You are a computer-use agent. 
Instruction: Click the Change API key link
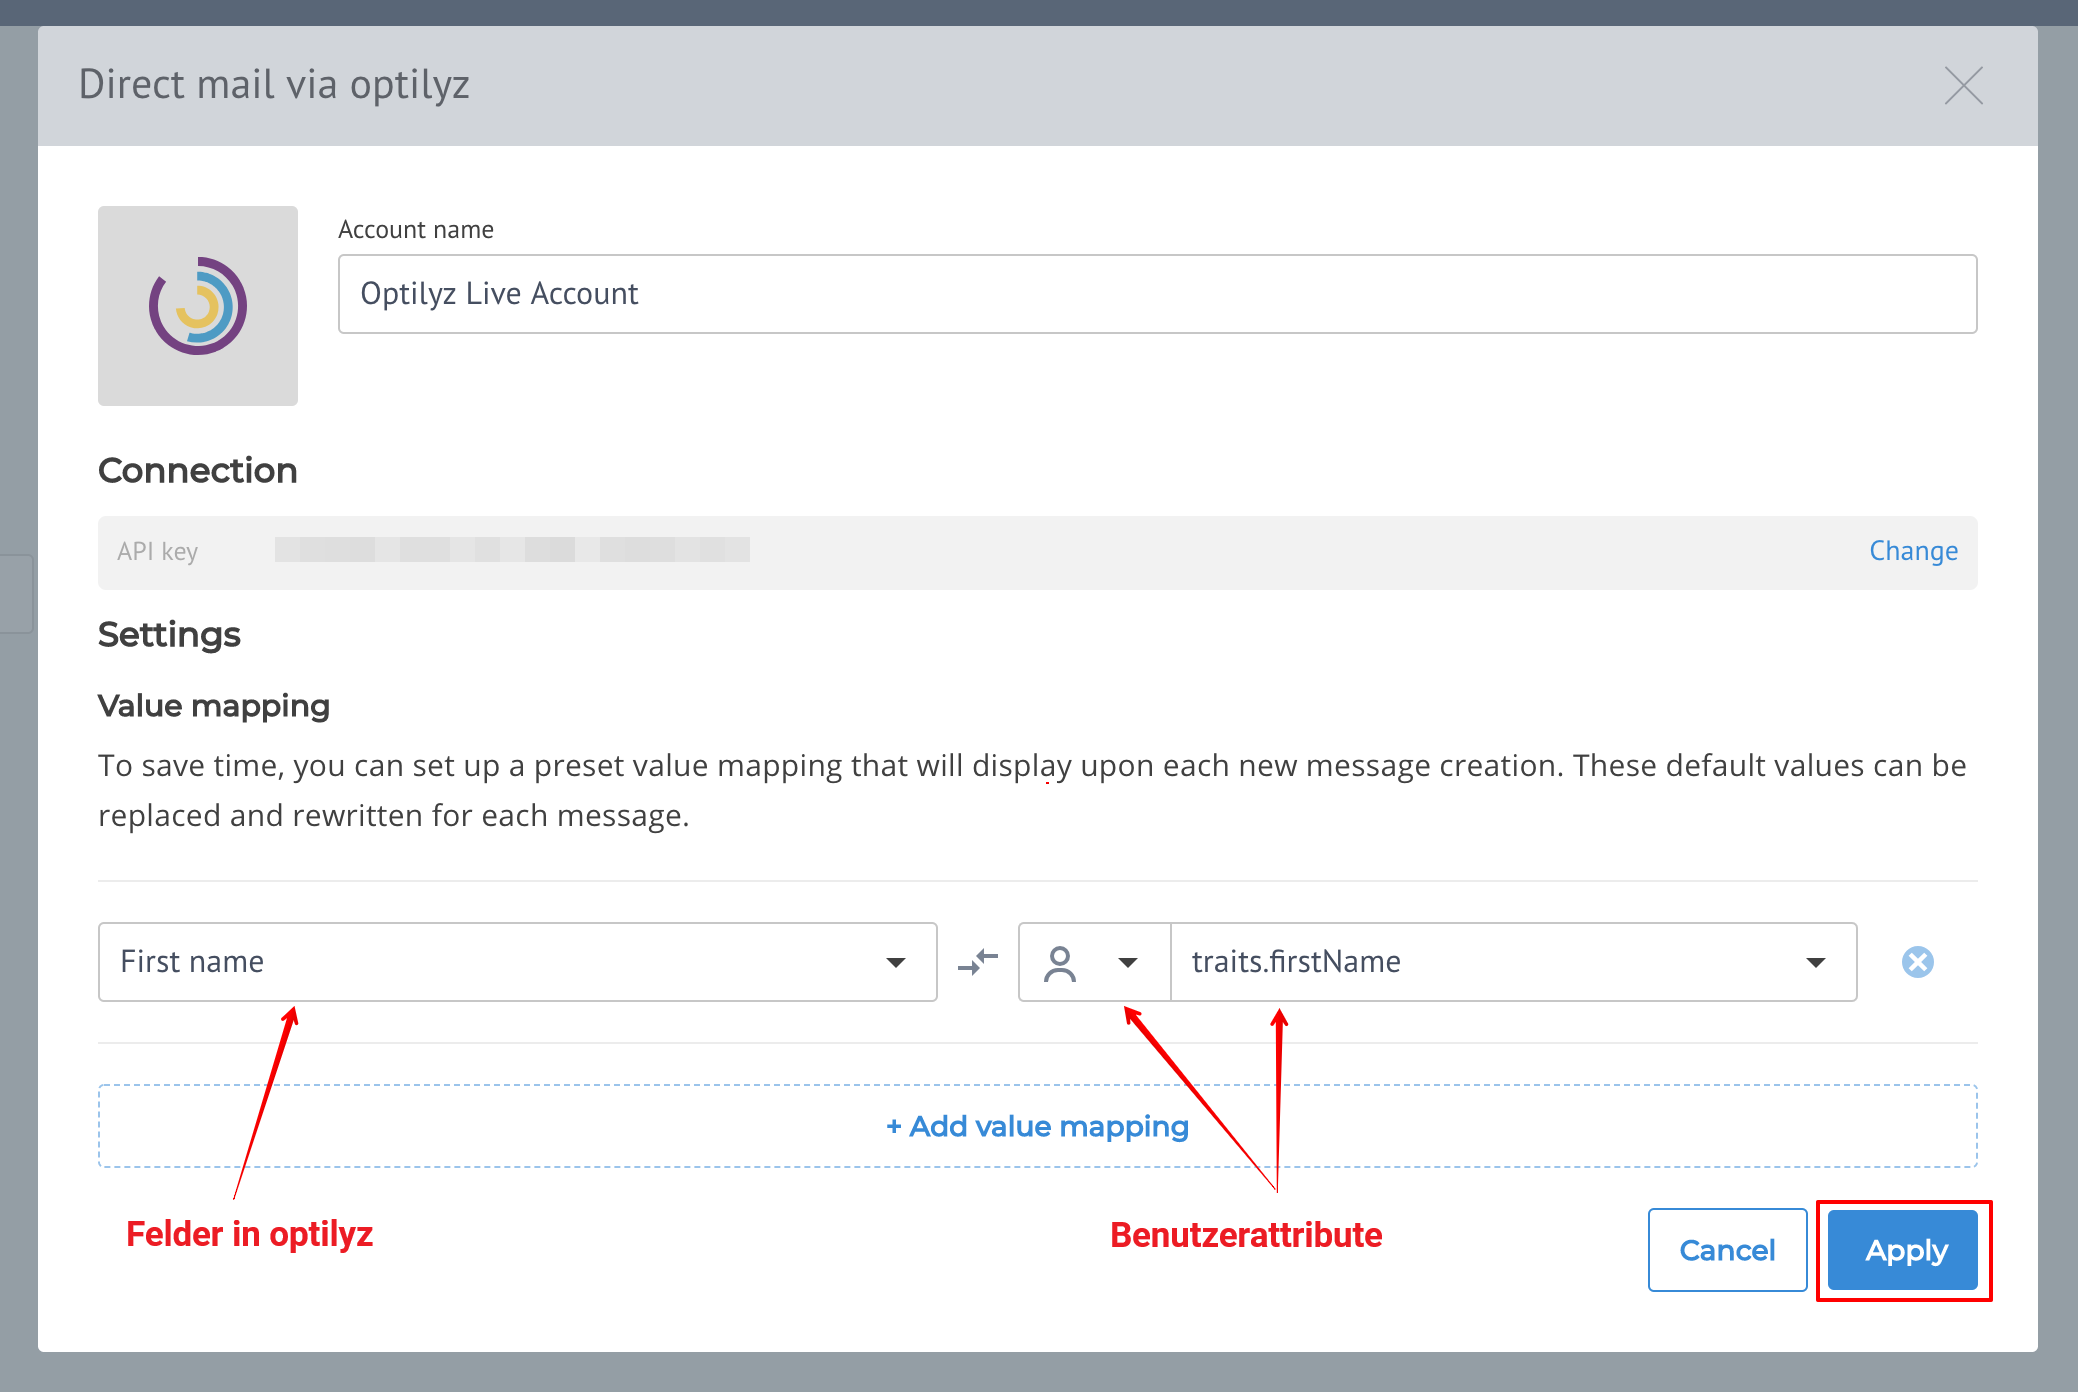[x=1913, y=551]
